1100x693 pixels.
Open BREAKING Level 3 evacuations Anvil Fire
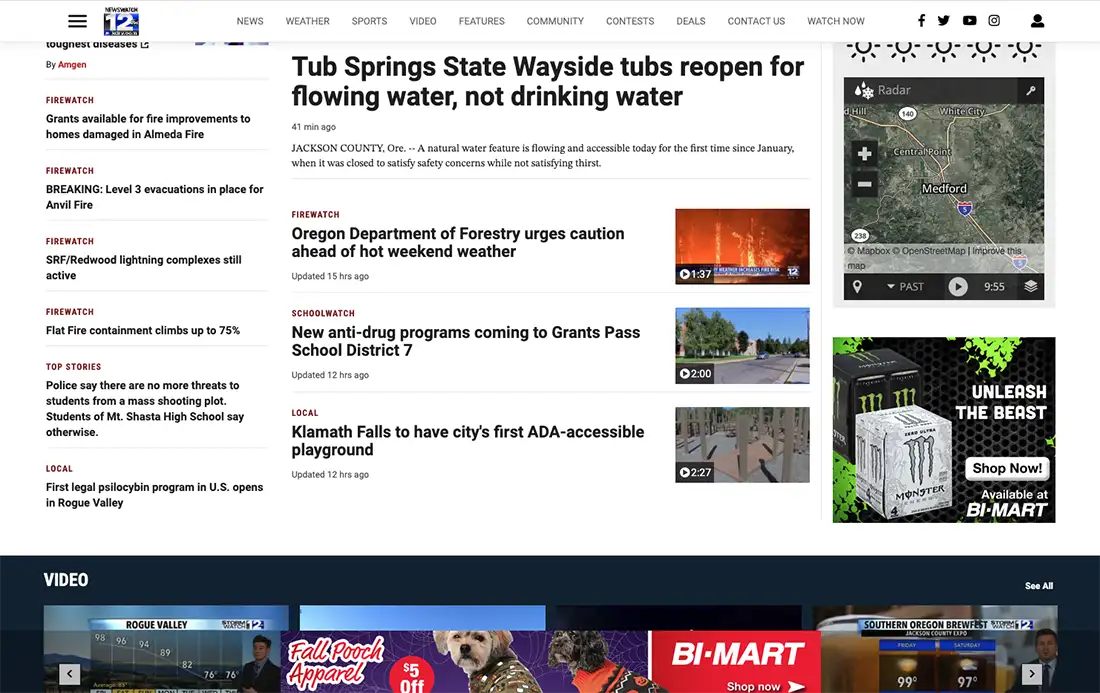point(154,197)
